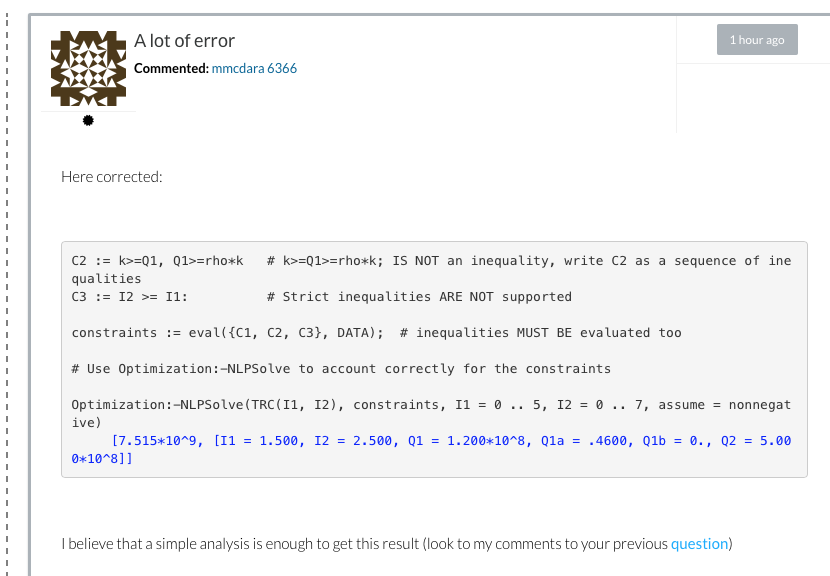The width and height of the screenshot is (830, 576).
Task: Click the black badge icon under avatar
Action: click(x=88, y=121)
